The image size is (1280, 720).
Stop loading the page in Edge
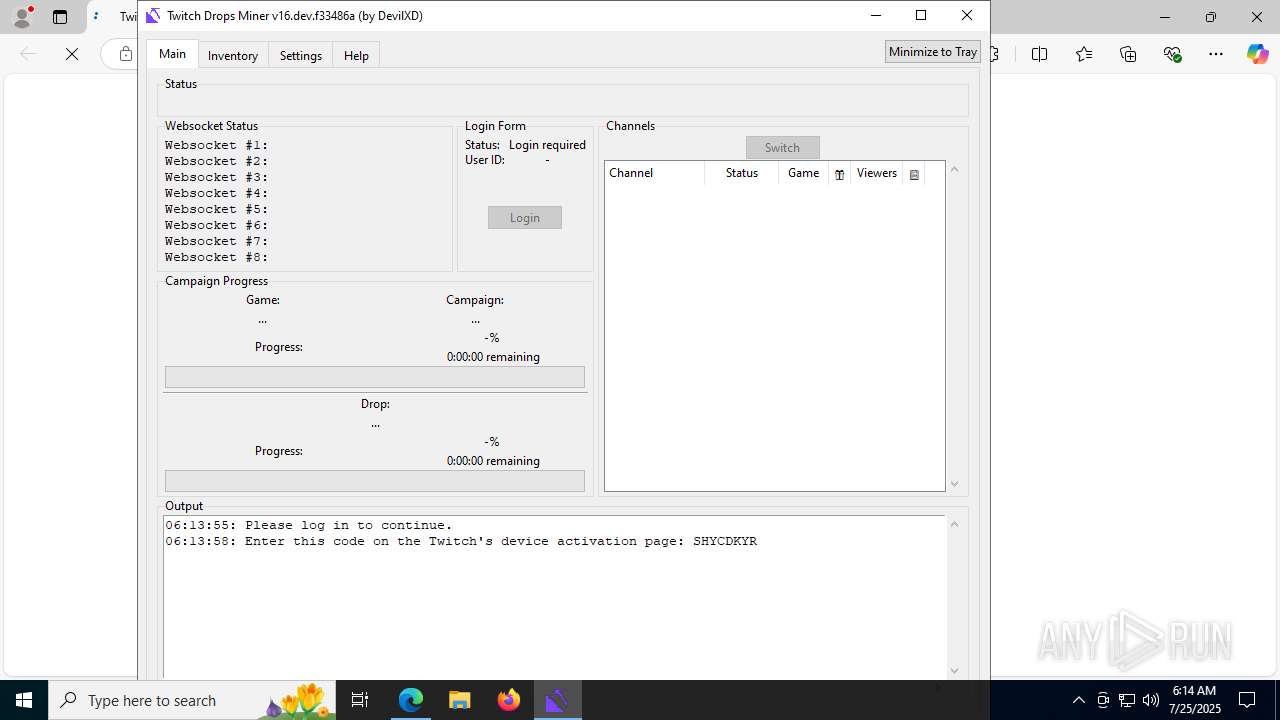point(72,54)
